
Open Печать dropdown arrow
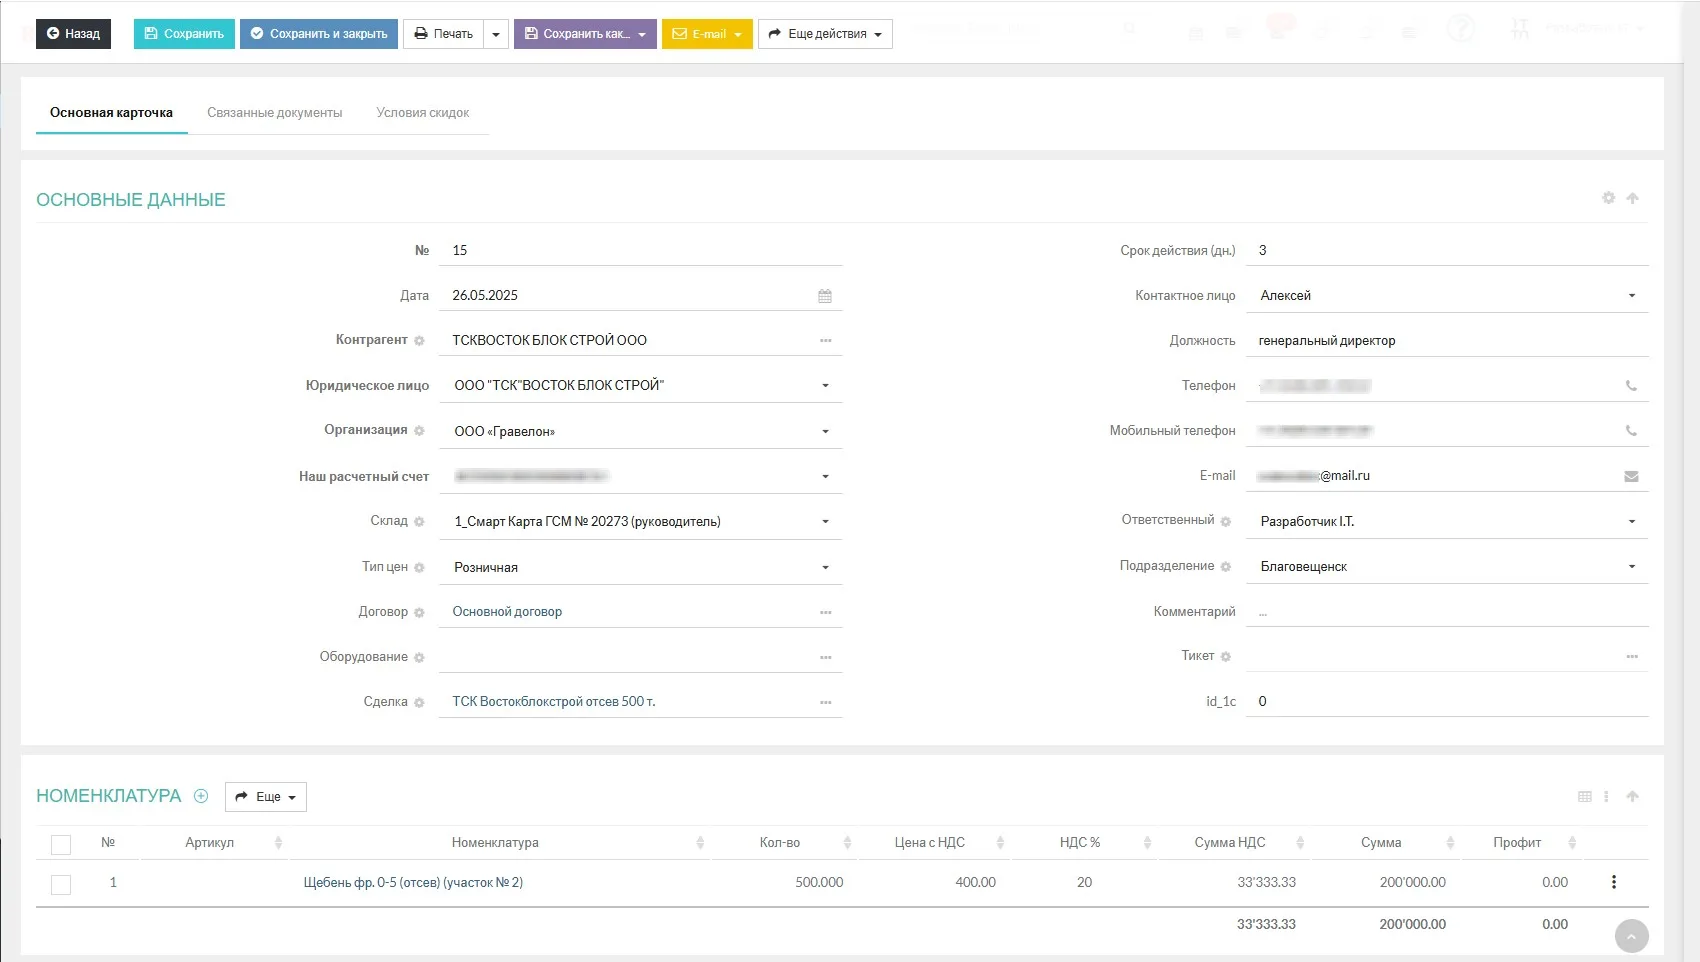coord(496,34)
